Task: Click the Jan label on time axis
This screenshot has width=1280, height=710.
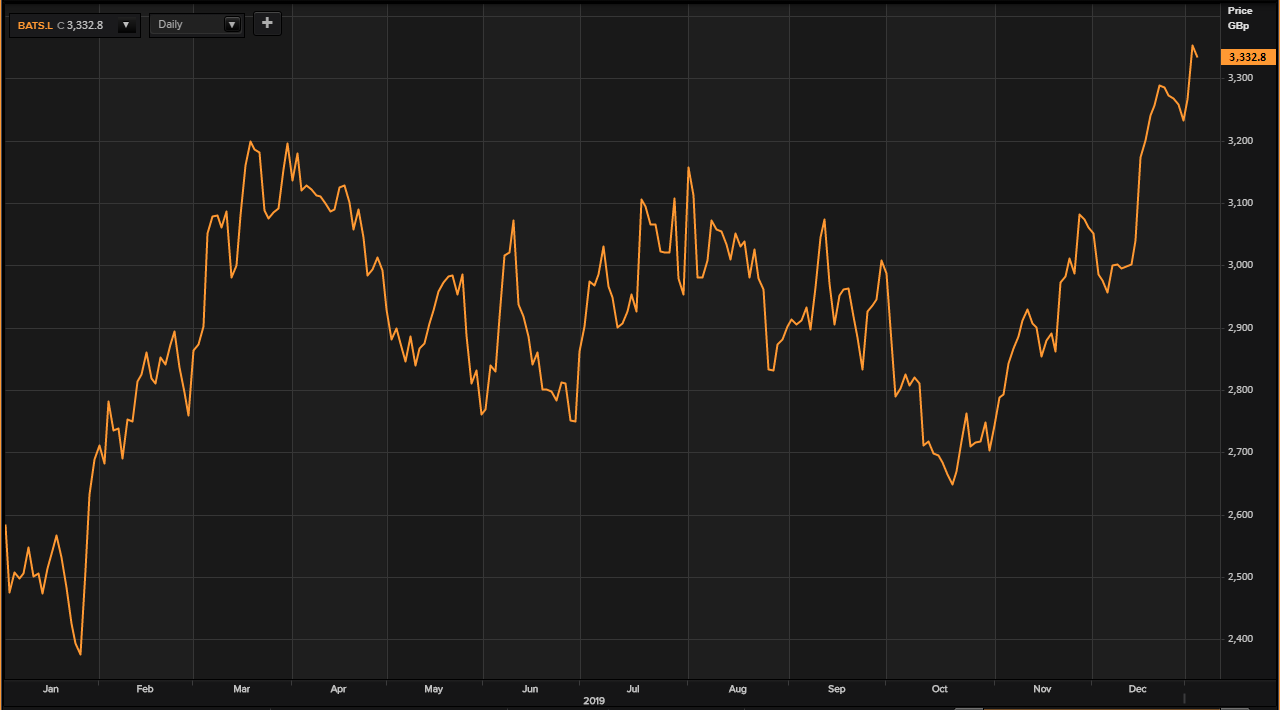Action: click(51, 689)
